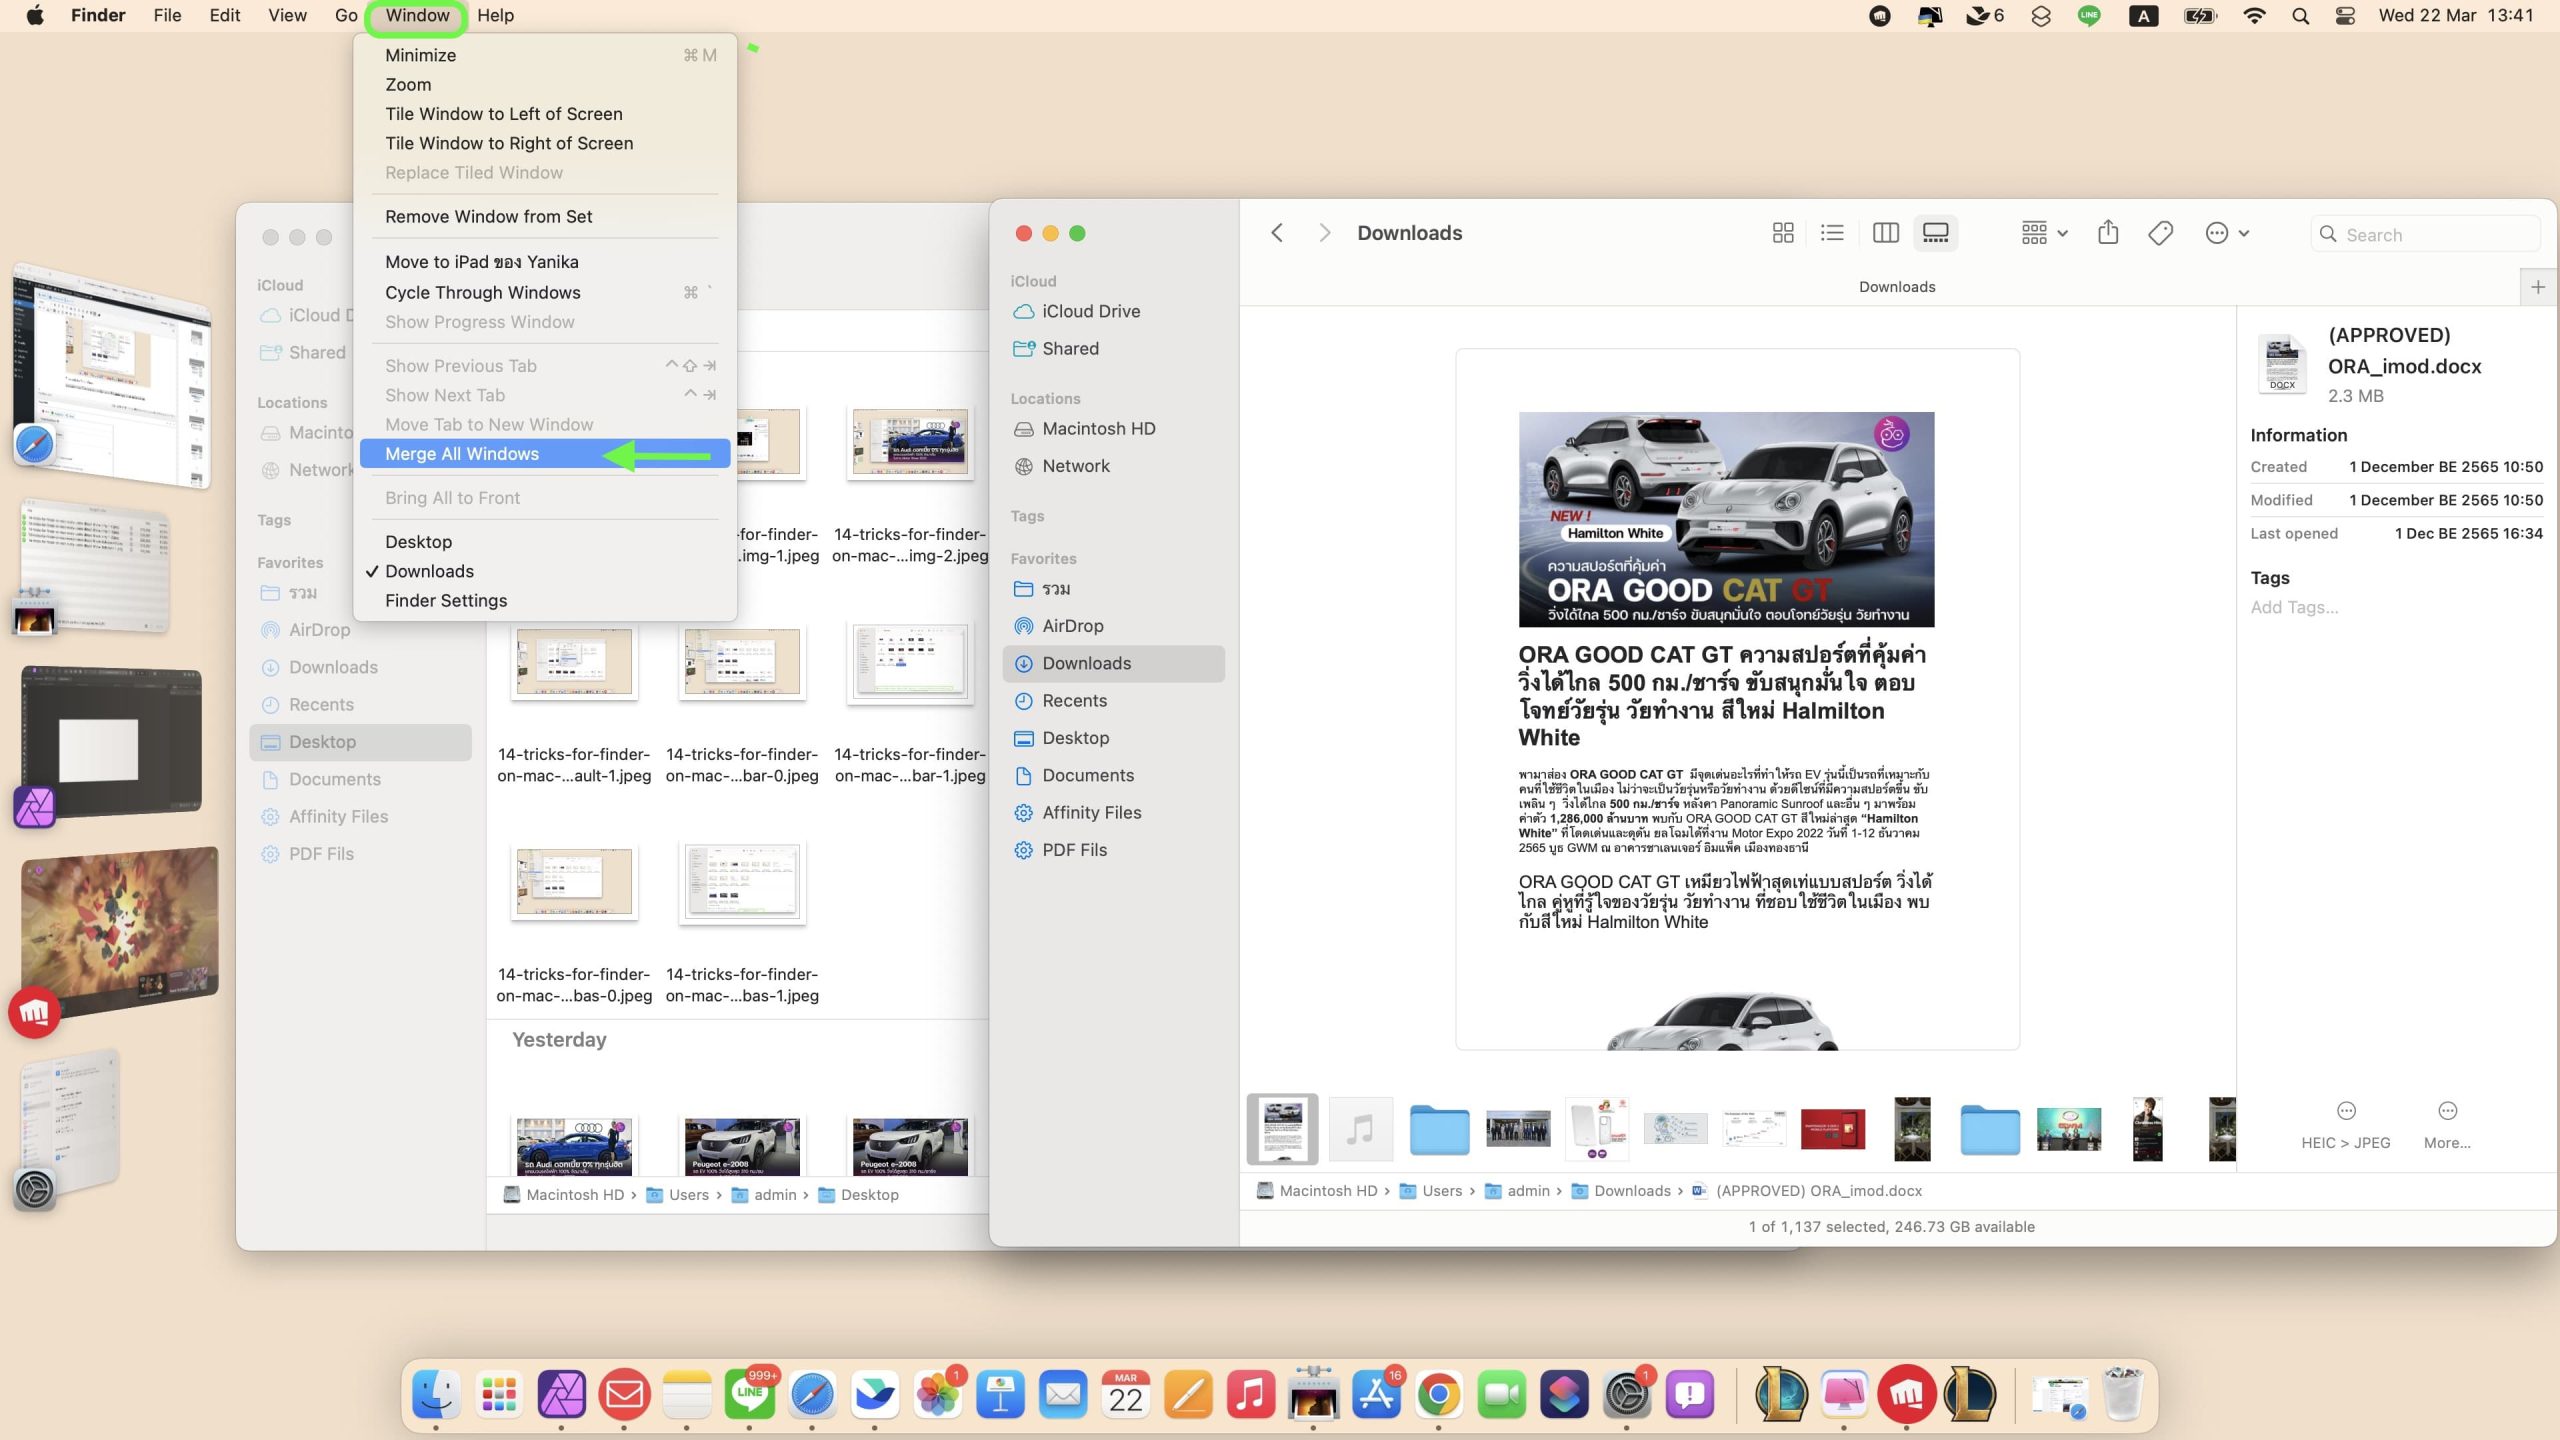Viewport: 2560px width, 1440px height.
Task: Click the Edit Tags toolbar icon
Action: [x=2160, y=233]
